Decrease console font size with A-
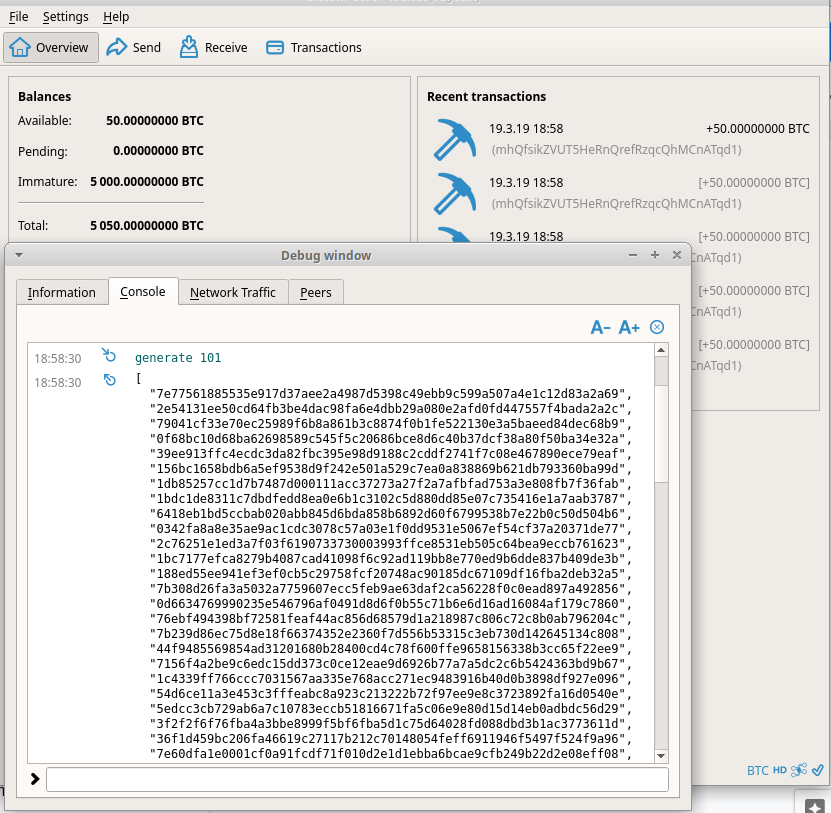The height and width of the screenshot is (813, 831). [600, 328]
